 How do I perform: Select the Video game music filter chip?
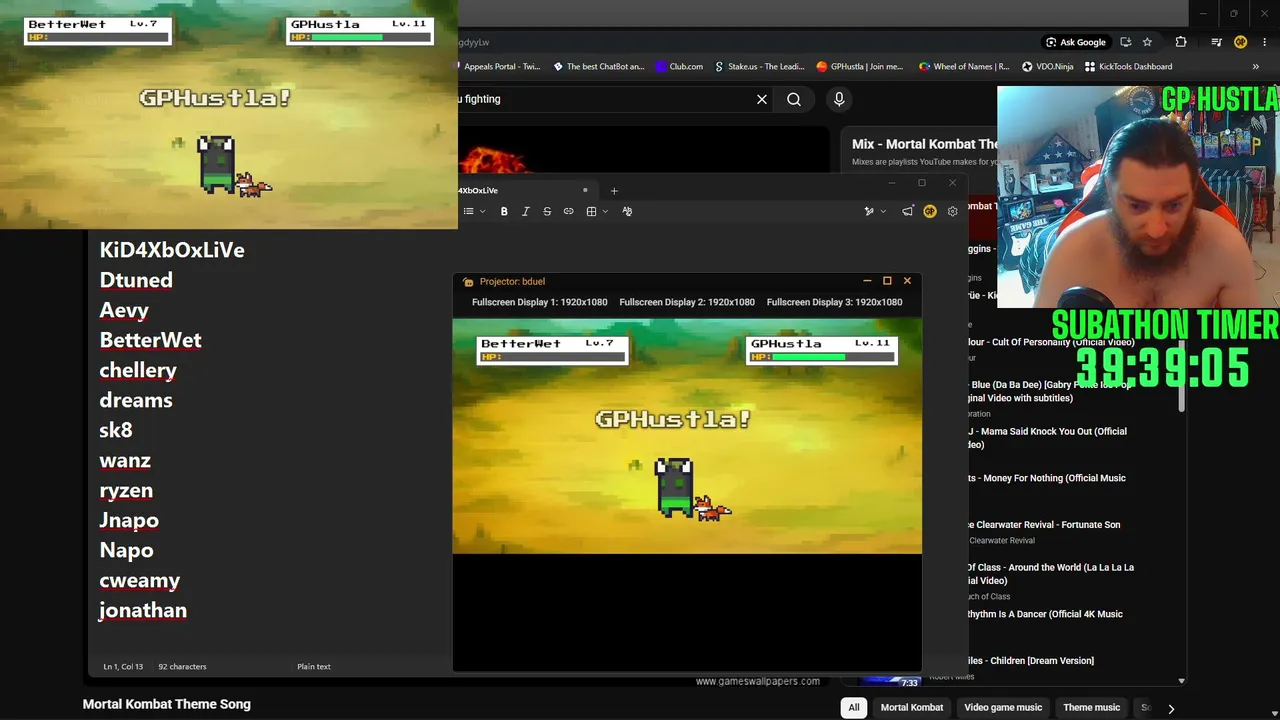pos(1003,708)
